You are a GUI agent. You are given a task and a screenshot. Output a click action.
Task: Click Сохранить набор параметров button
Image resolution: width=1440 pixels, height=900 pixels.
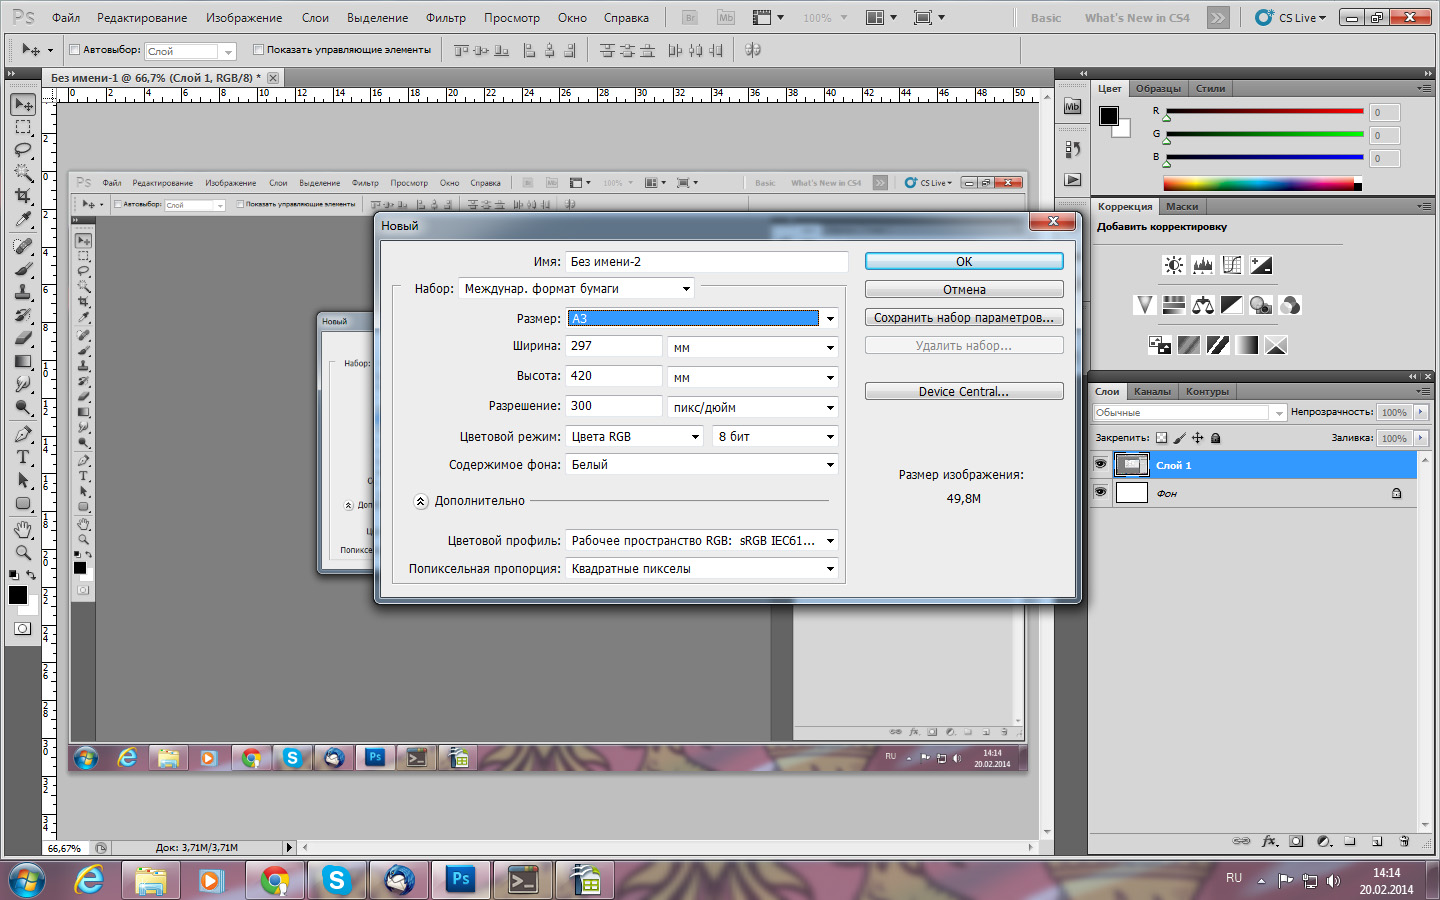coord(964,317)
